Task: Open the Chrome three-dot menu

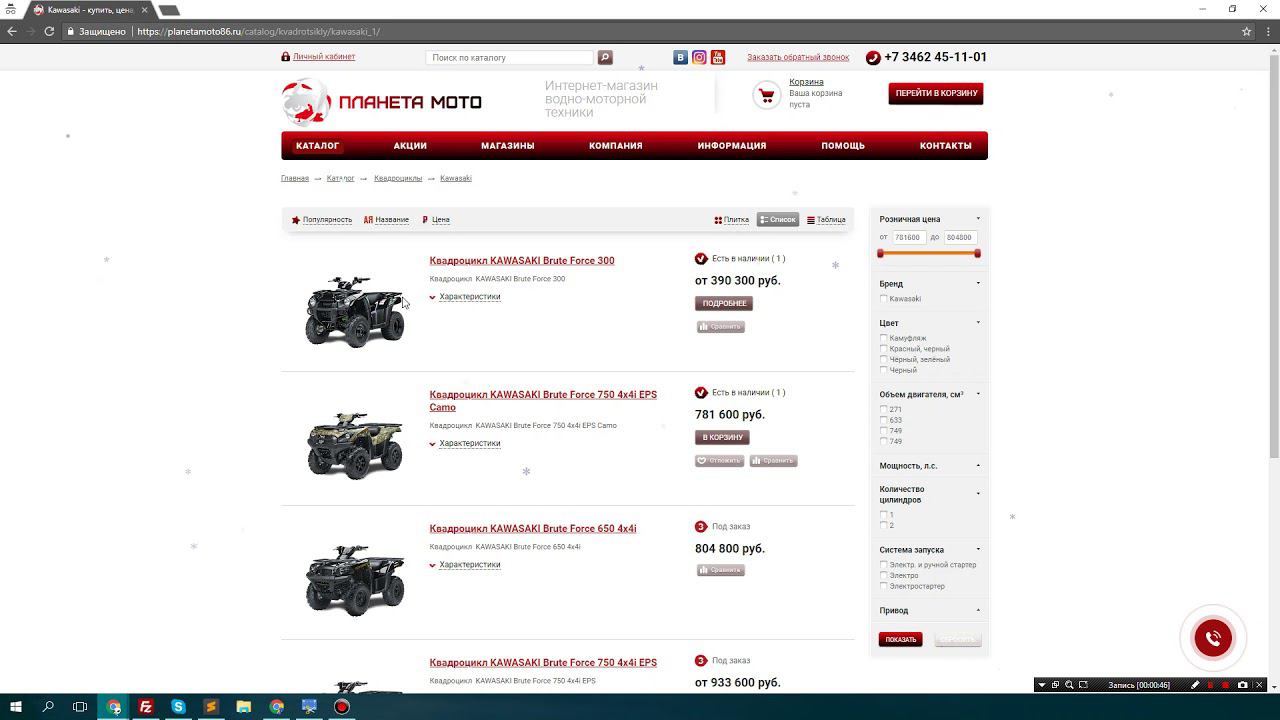Action: (1266, 31)
